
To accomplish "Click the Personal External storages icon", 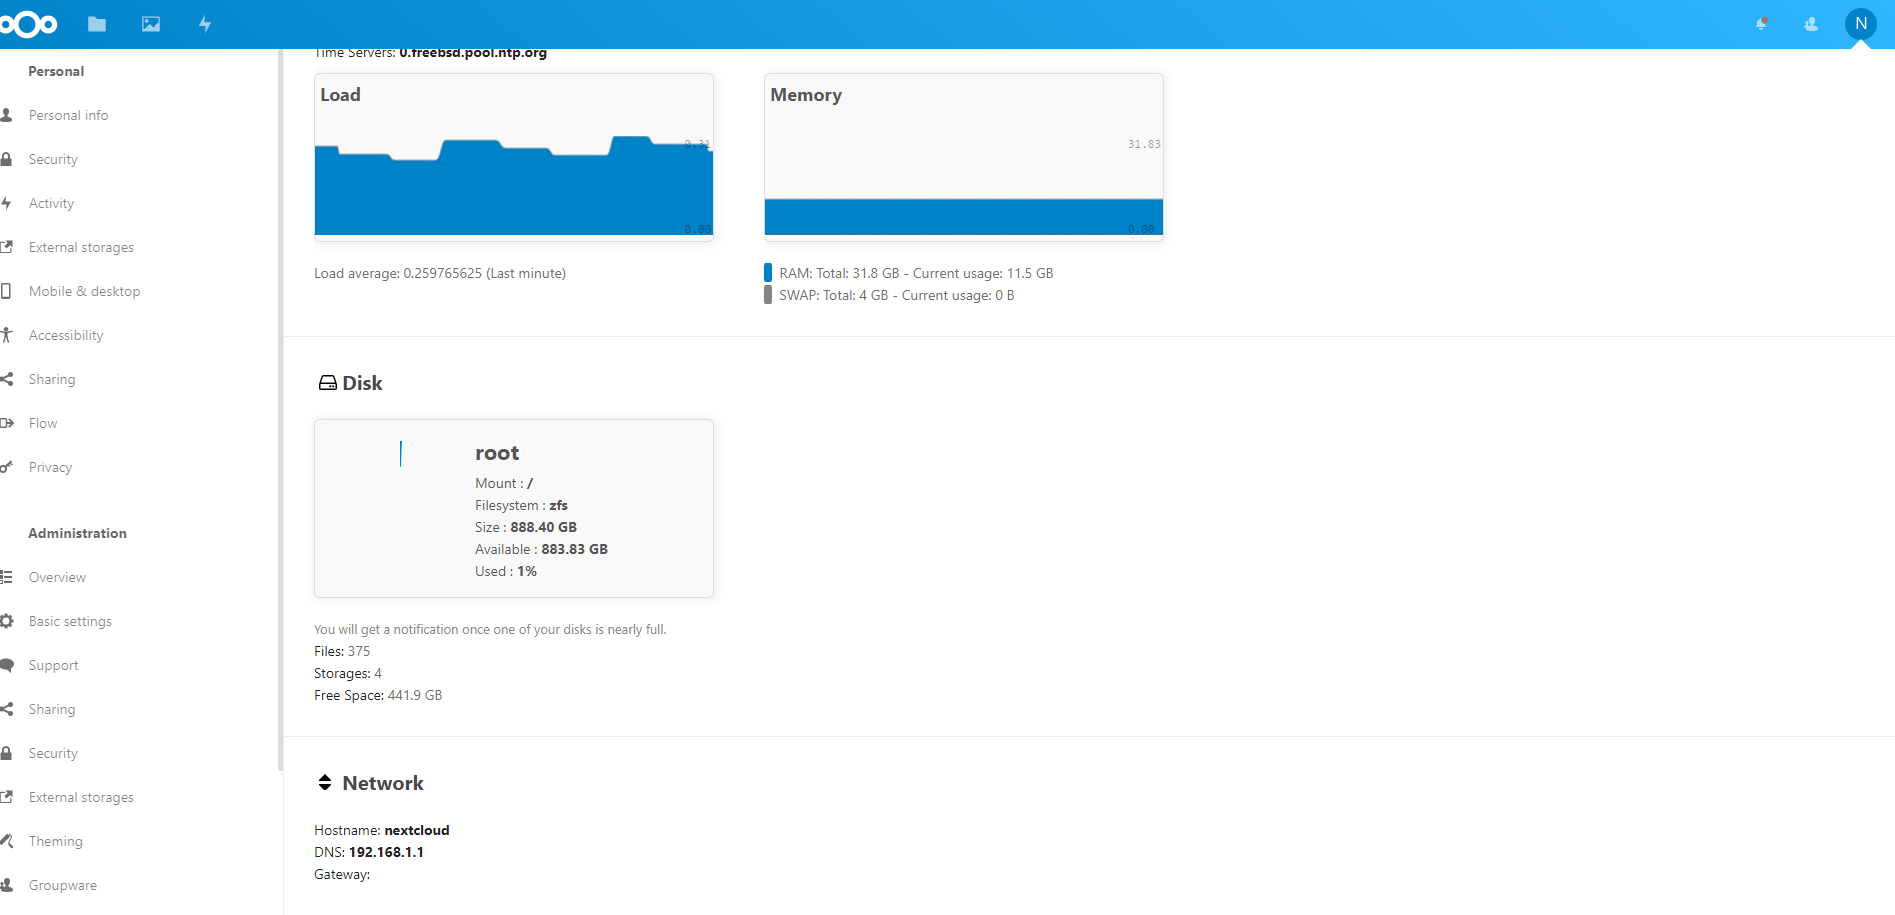I will pyautogui.click(x=6, y=247).
